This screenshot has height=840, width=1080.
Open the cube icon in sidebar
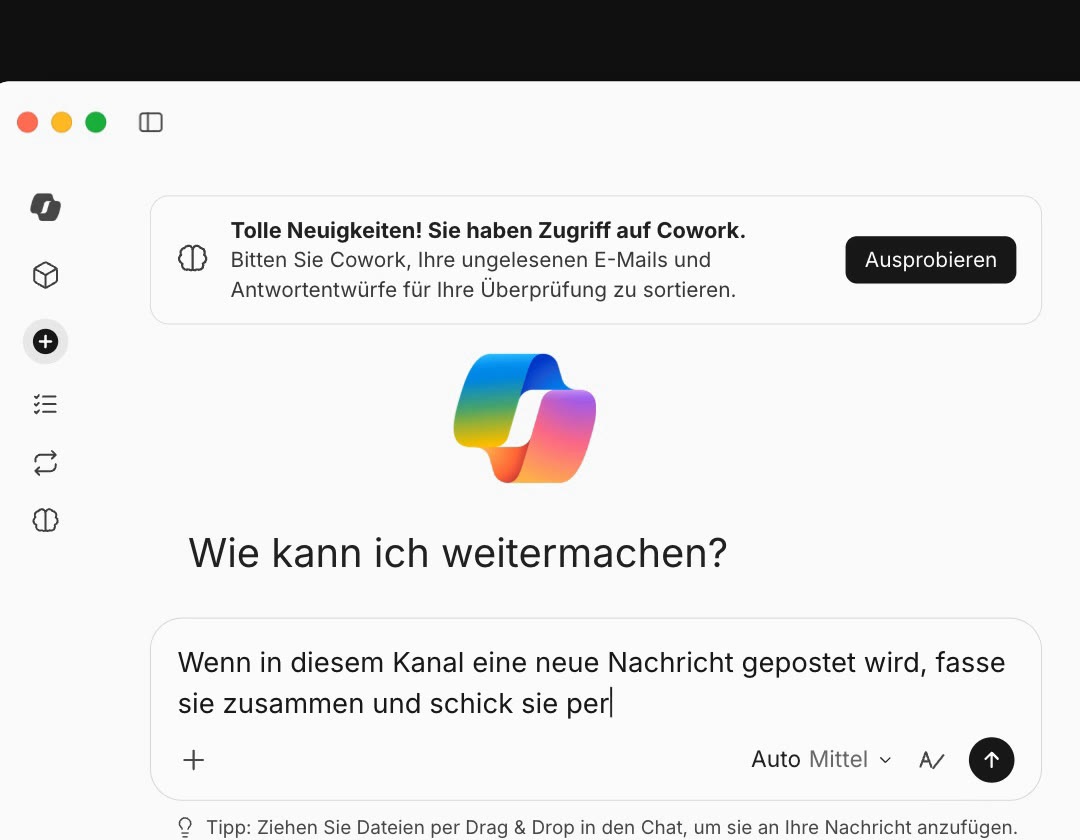coord(45,275)
